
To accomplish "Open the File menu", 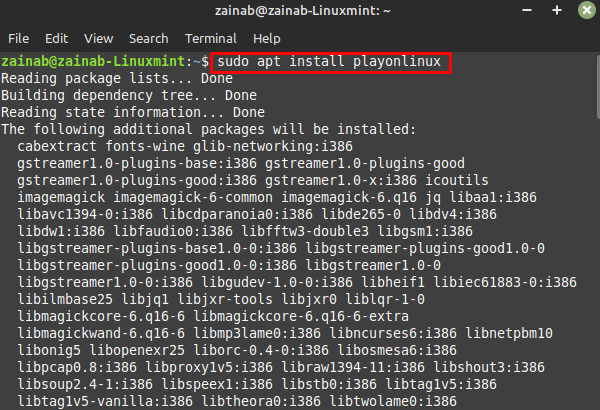I will [18, 39].
